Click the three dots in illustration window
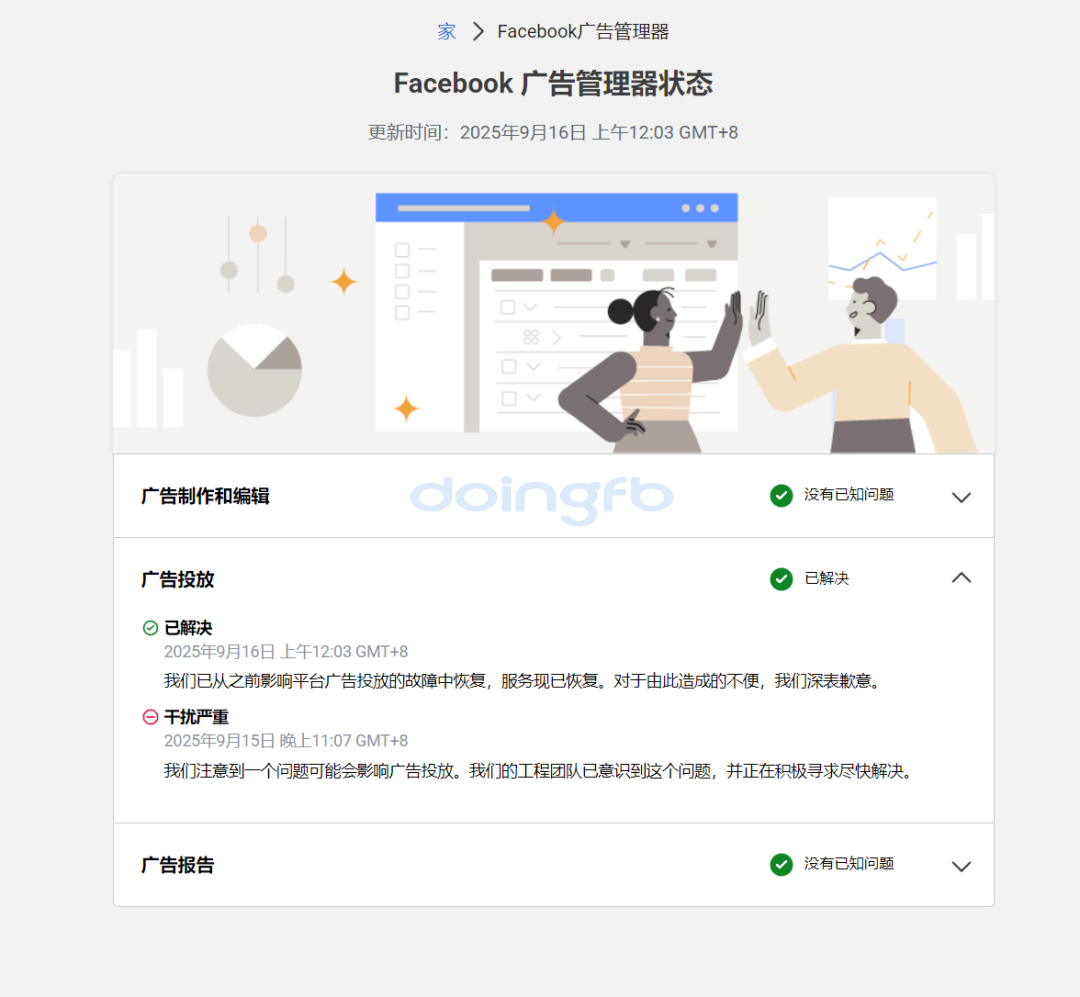Viewport: 1080px width, 997px height. point(700,208)
